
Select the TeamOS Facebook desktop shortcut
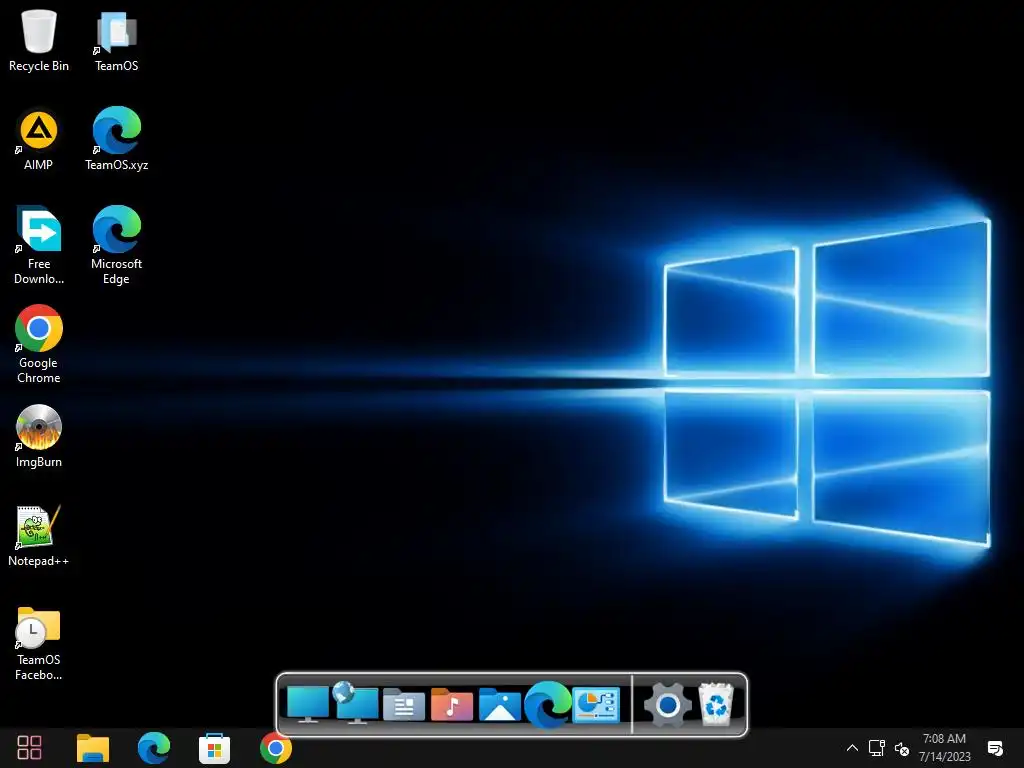[x=39, y=643]
